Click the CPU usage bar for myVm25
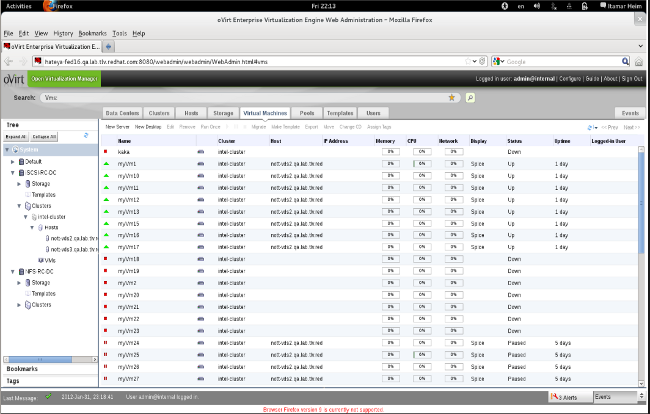 tap(422, 355)
